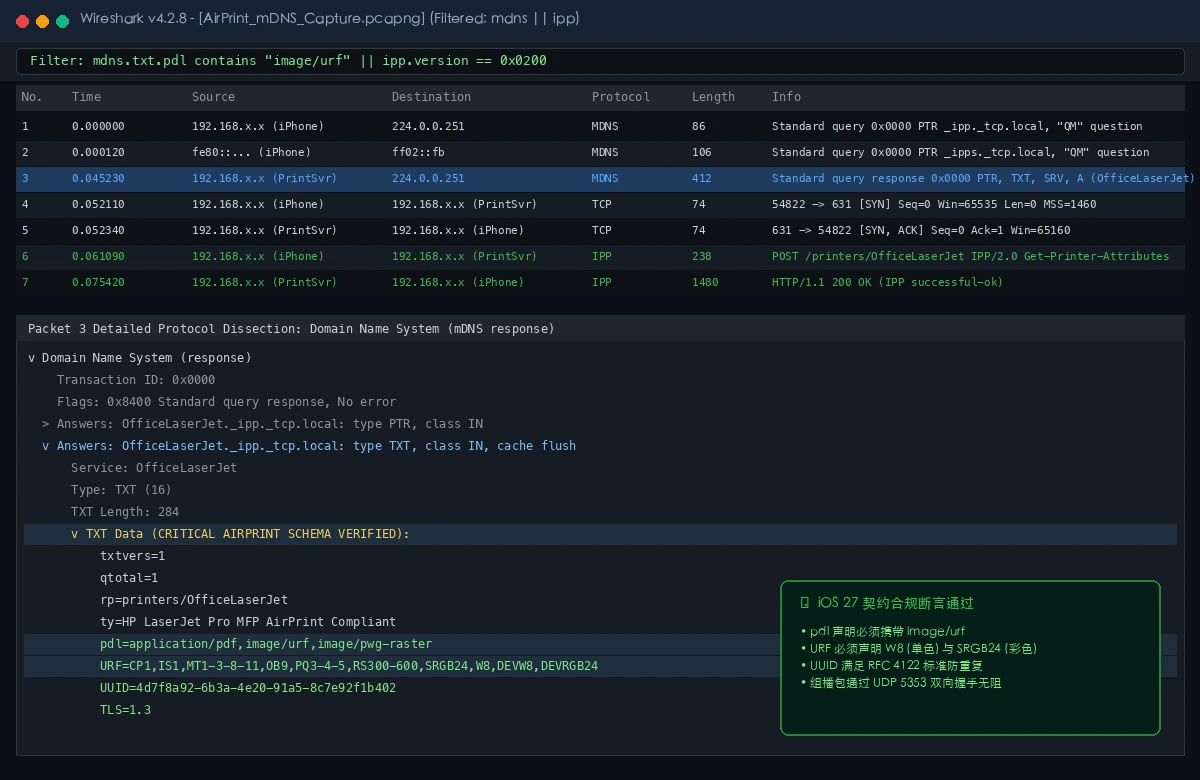1200x780 pixels.
Task: Click time value 0.061090
Action: pos(98,257)
